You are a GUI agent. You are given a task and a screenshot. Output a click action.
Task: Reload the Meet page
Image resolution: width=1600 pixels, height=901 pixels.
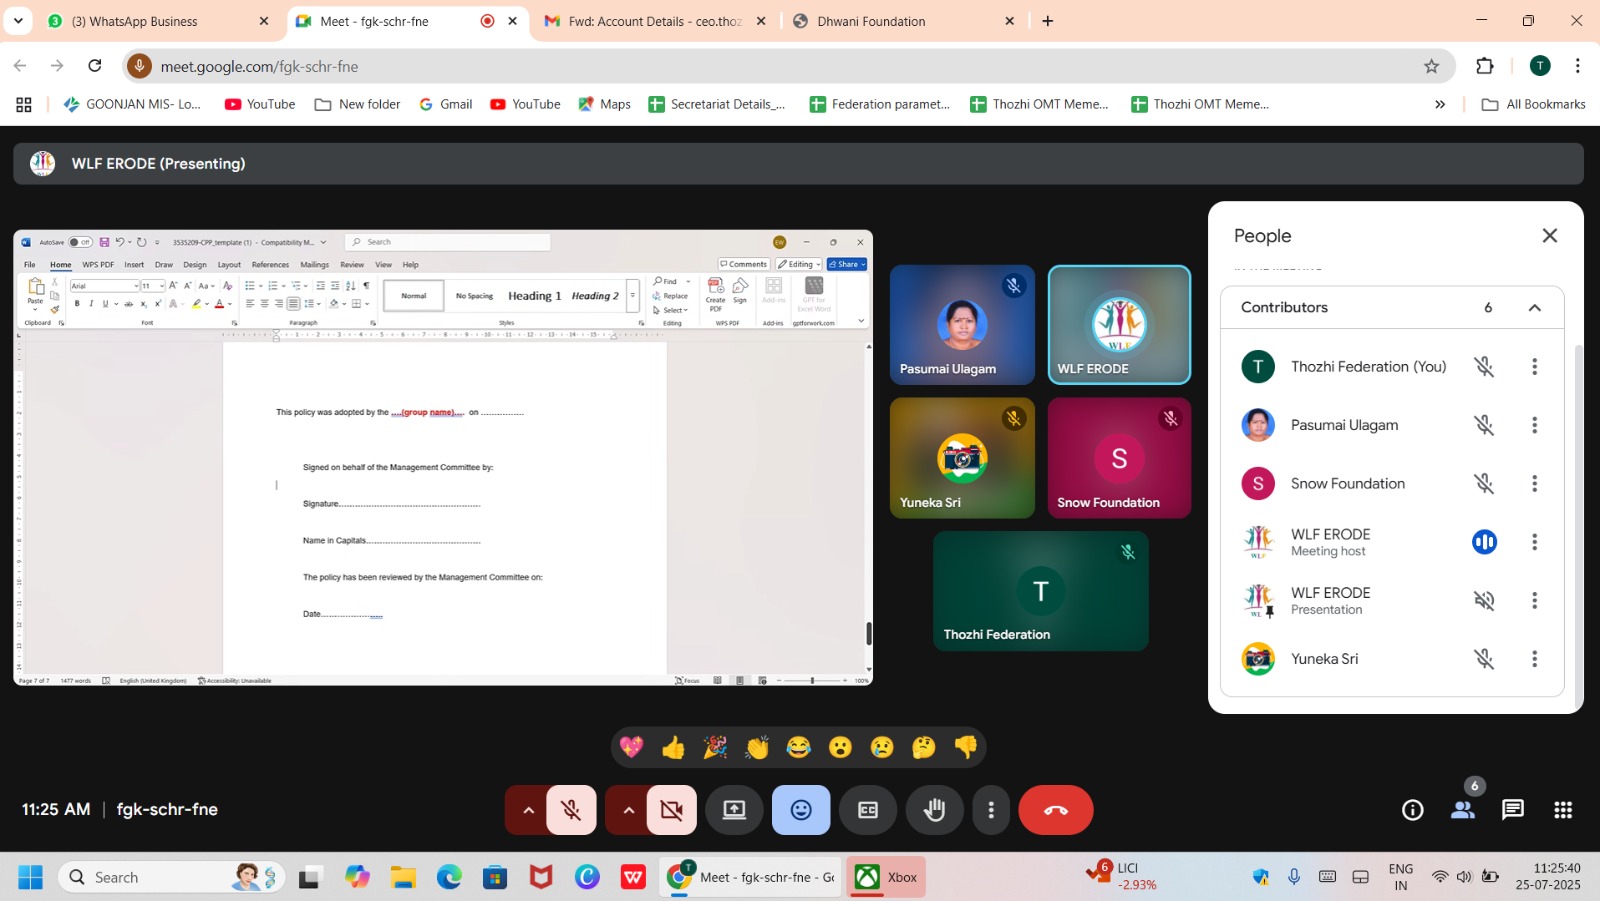(95, 66)
